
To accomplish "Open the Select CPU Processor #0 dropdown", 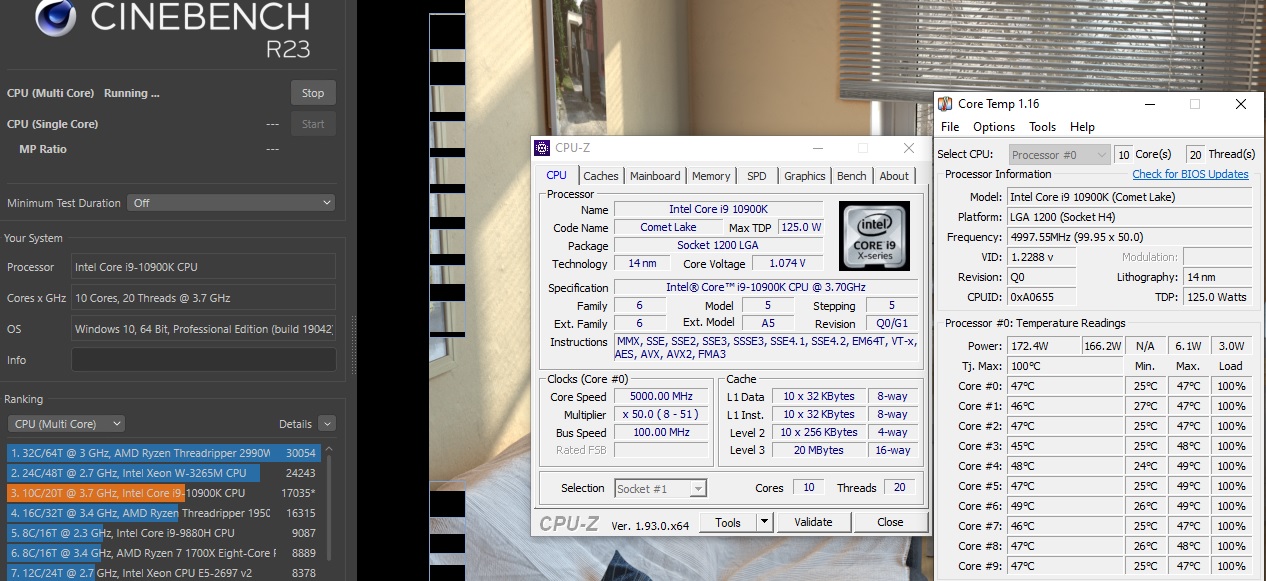I will 1059,154.
